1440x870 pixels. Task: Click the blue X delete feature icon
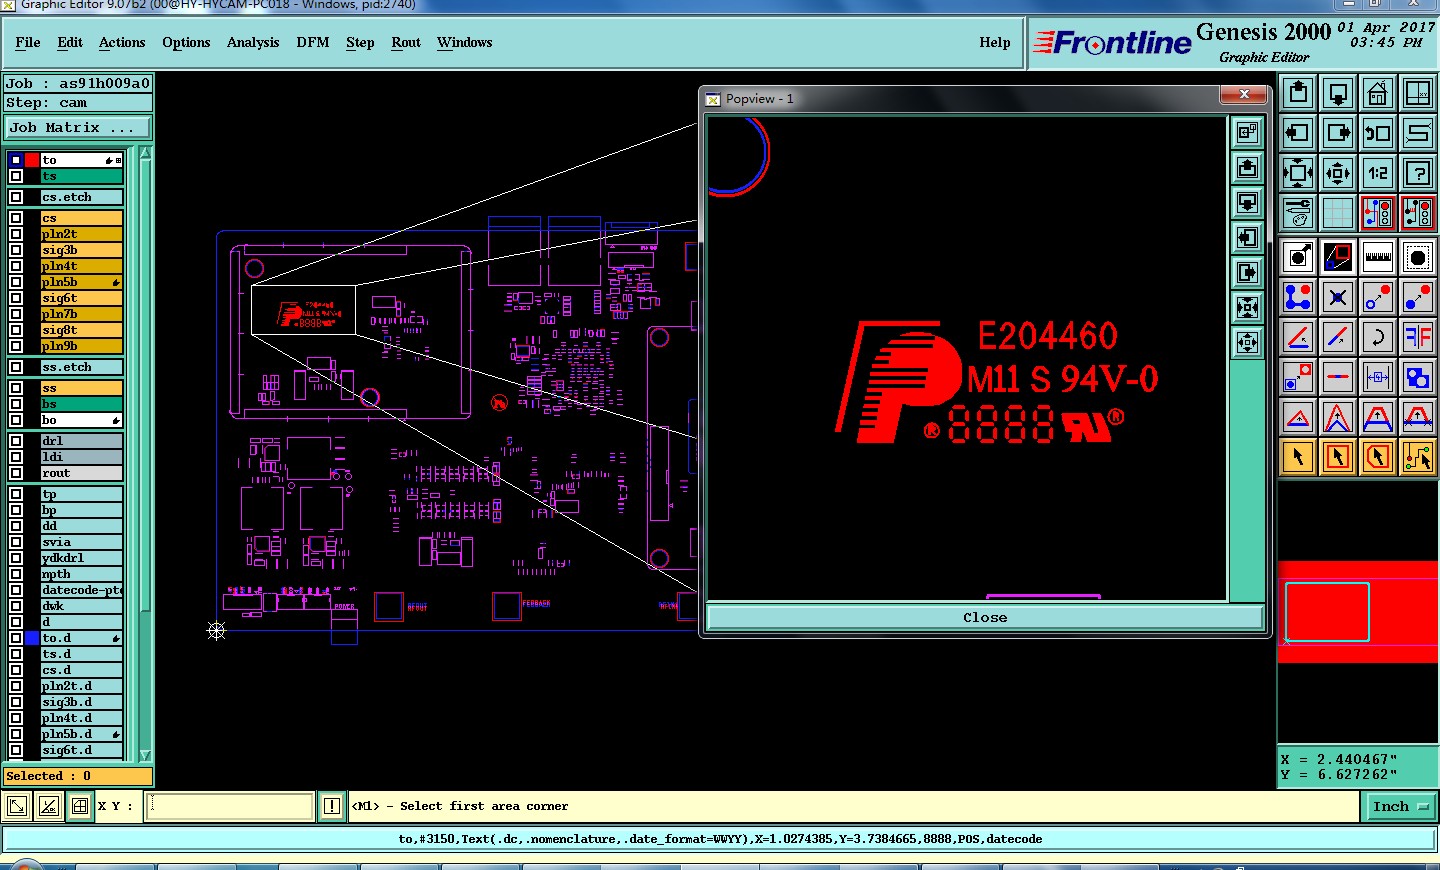pyautogui.click(x=1338, y=297)
